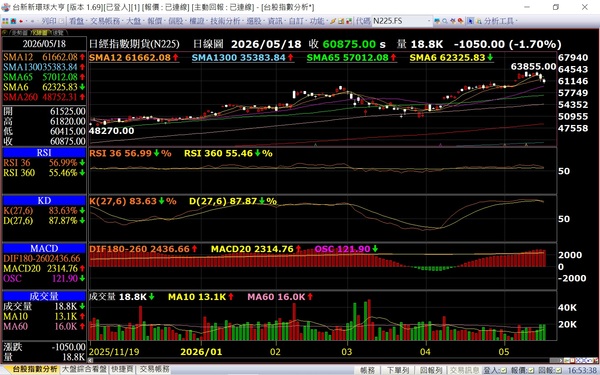600x375 pixels.
Task: Click the horizontal chart scrollbar thumb
Action: pyautogui.click(x=555, y=360)
